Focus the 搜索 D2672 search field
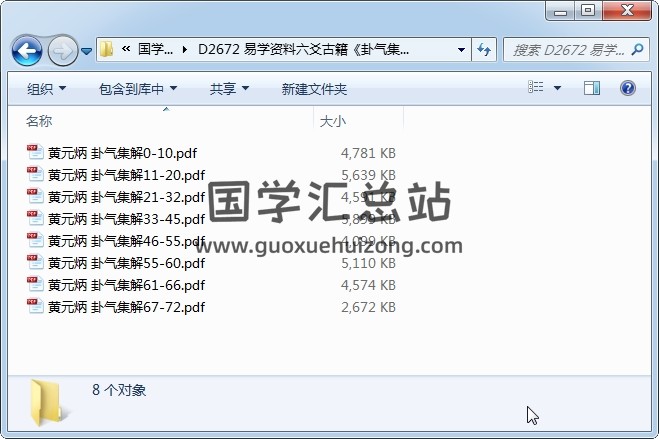 tap(568, 50)
